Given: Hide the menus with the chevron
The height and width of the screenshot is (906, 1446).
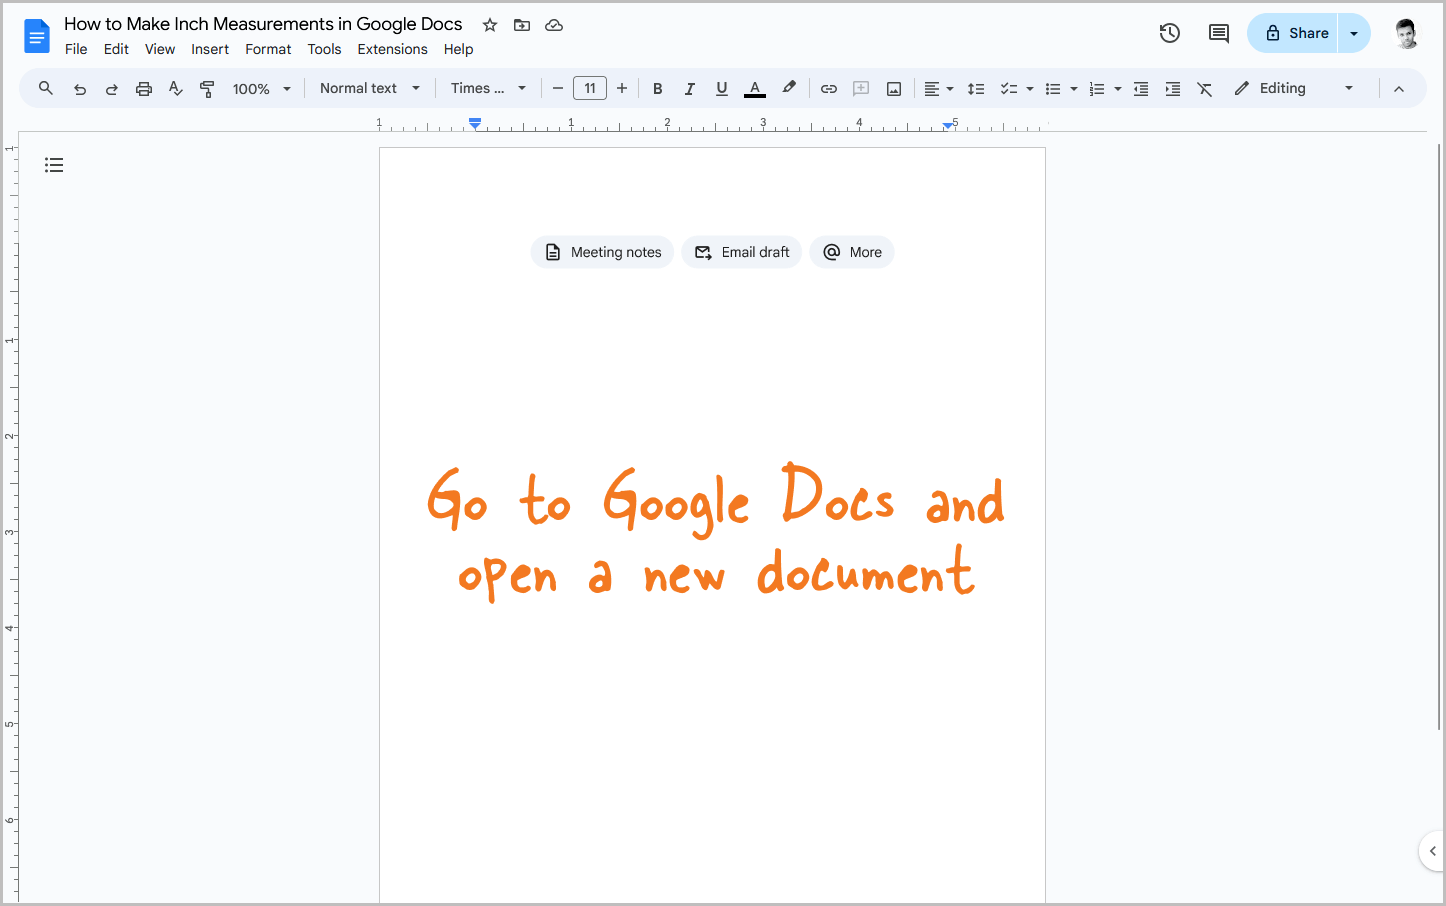Looking at the screenshot, I should pos(1399,89).
